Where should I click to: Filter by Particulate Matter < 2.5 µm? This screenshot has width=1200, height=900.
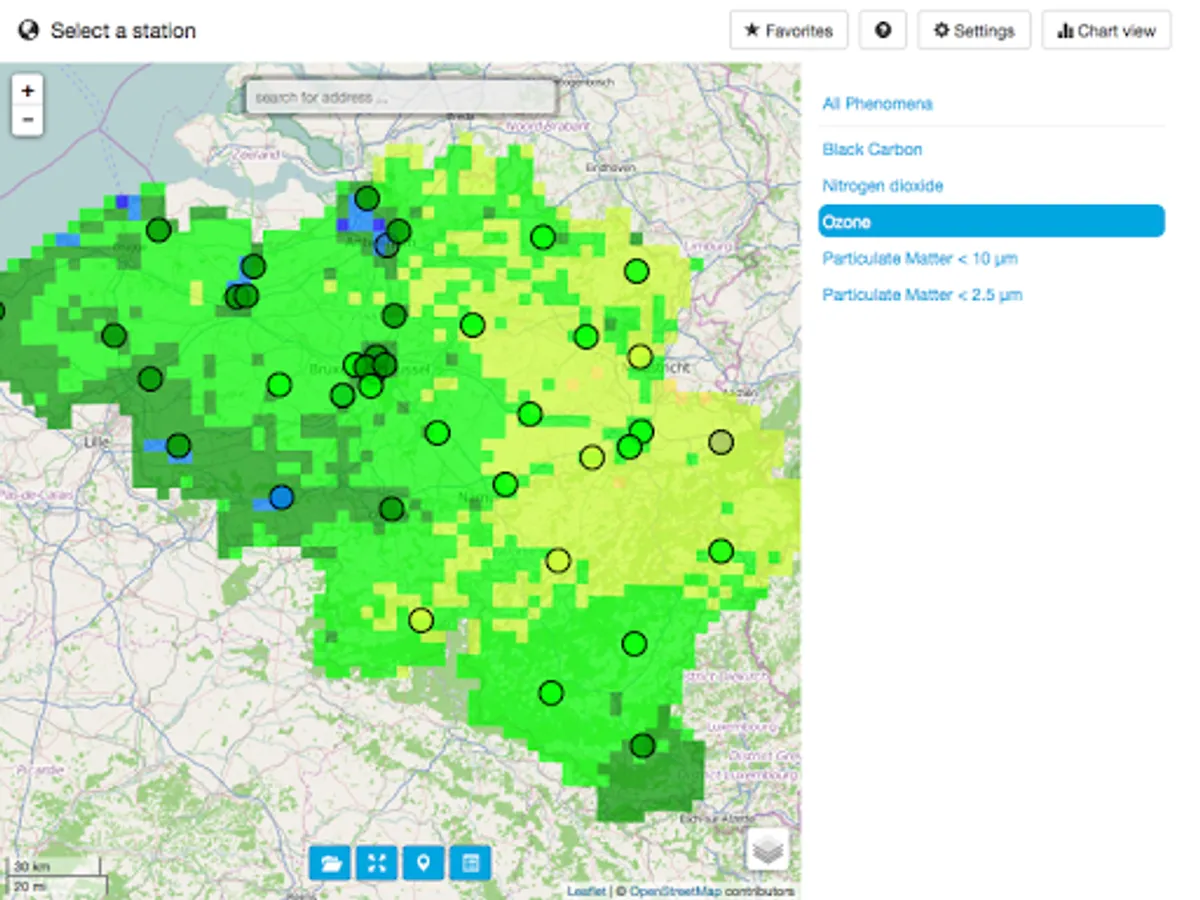click(x=922, y=295)
